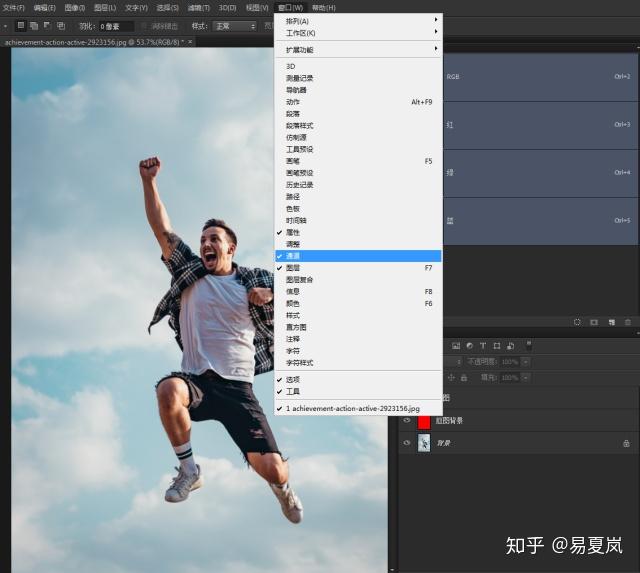Select the New selection mode icon
640x573 pixels.
[x=20, y=26]
